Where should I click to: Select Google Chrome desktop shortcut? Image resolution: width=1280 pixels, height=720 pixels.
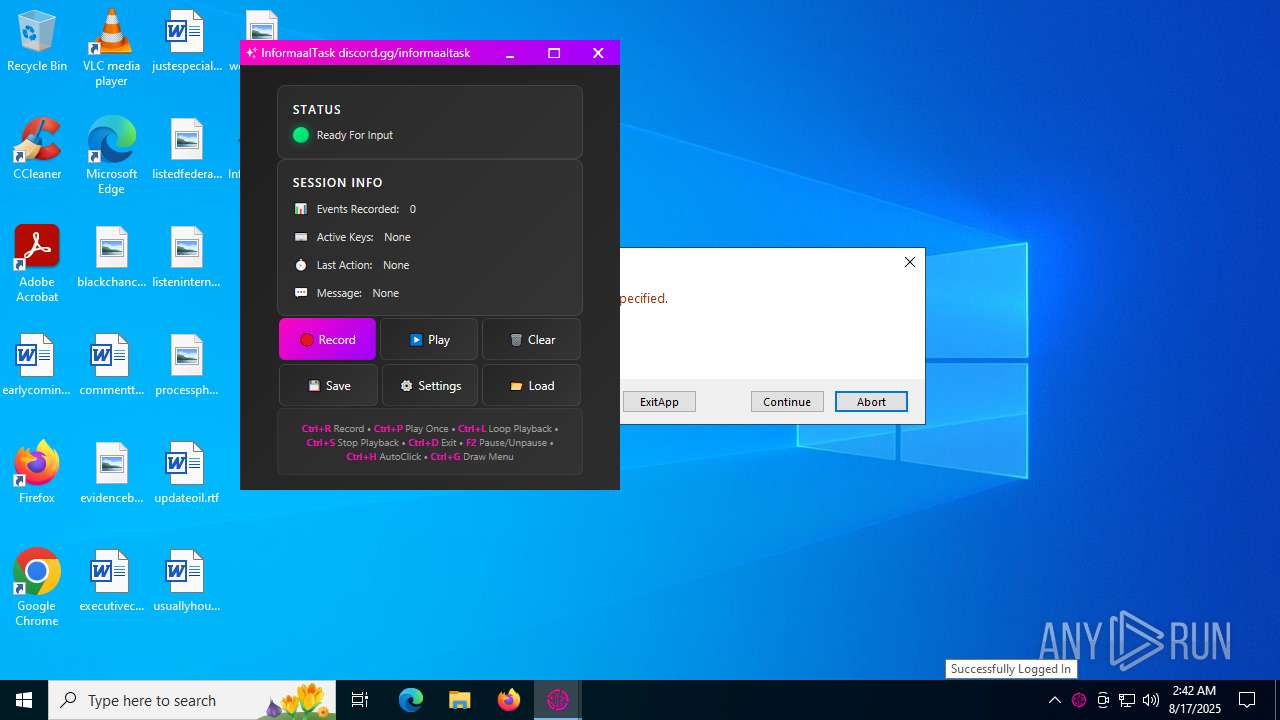[37, 588]
